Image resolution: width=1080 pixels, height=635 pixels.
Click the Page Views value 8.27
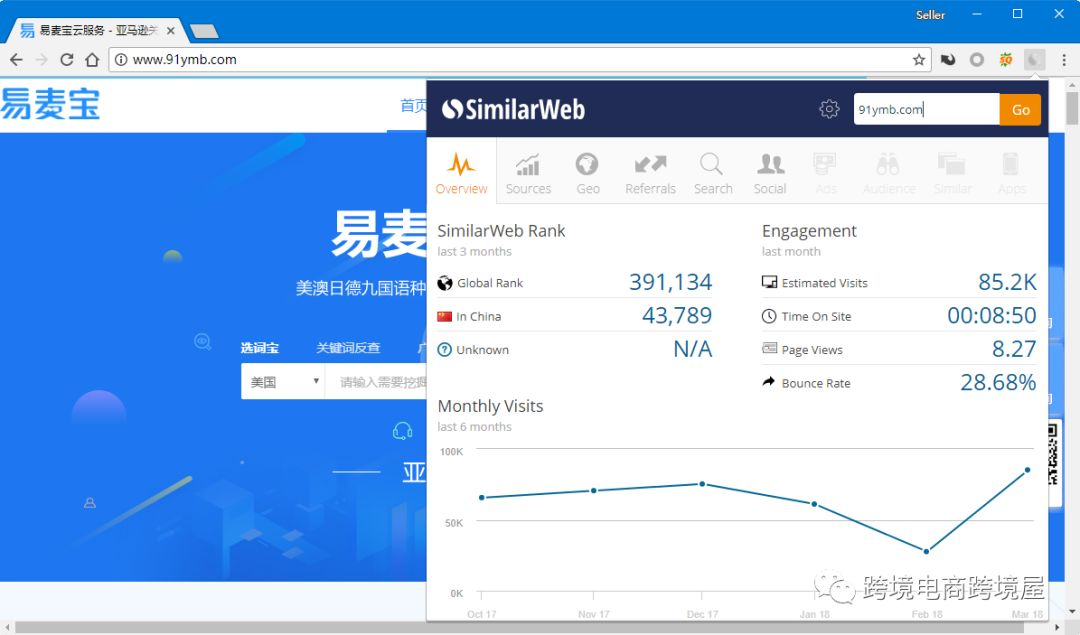pos(1014,348)
